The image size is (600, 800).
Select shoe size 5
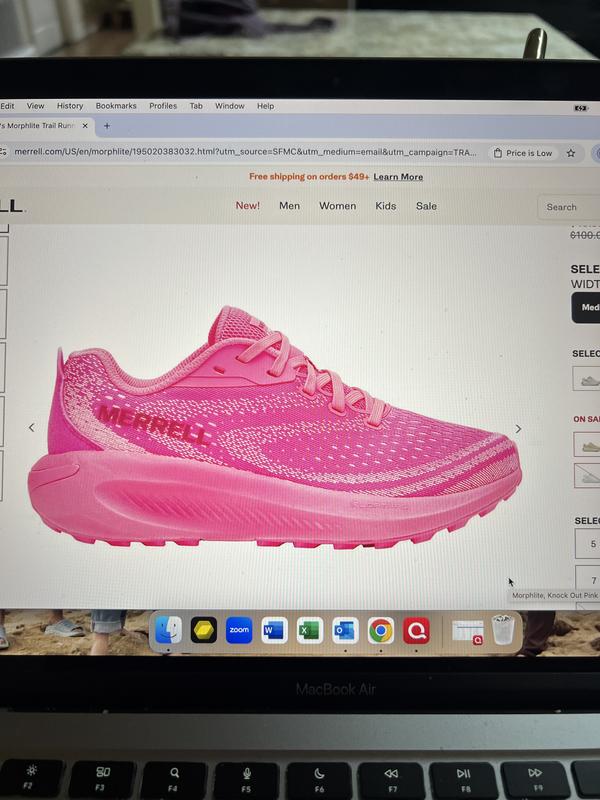[x=588, y=543]
